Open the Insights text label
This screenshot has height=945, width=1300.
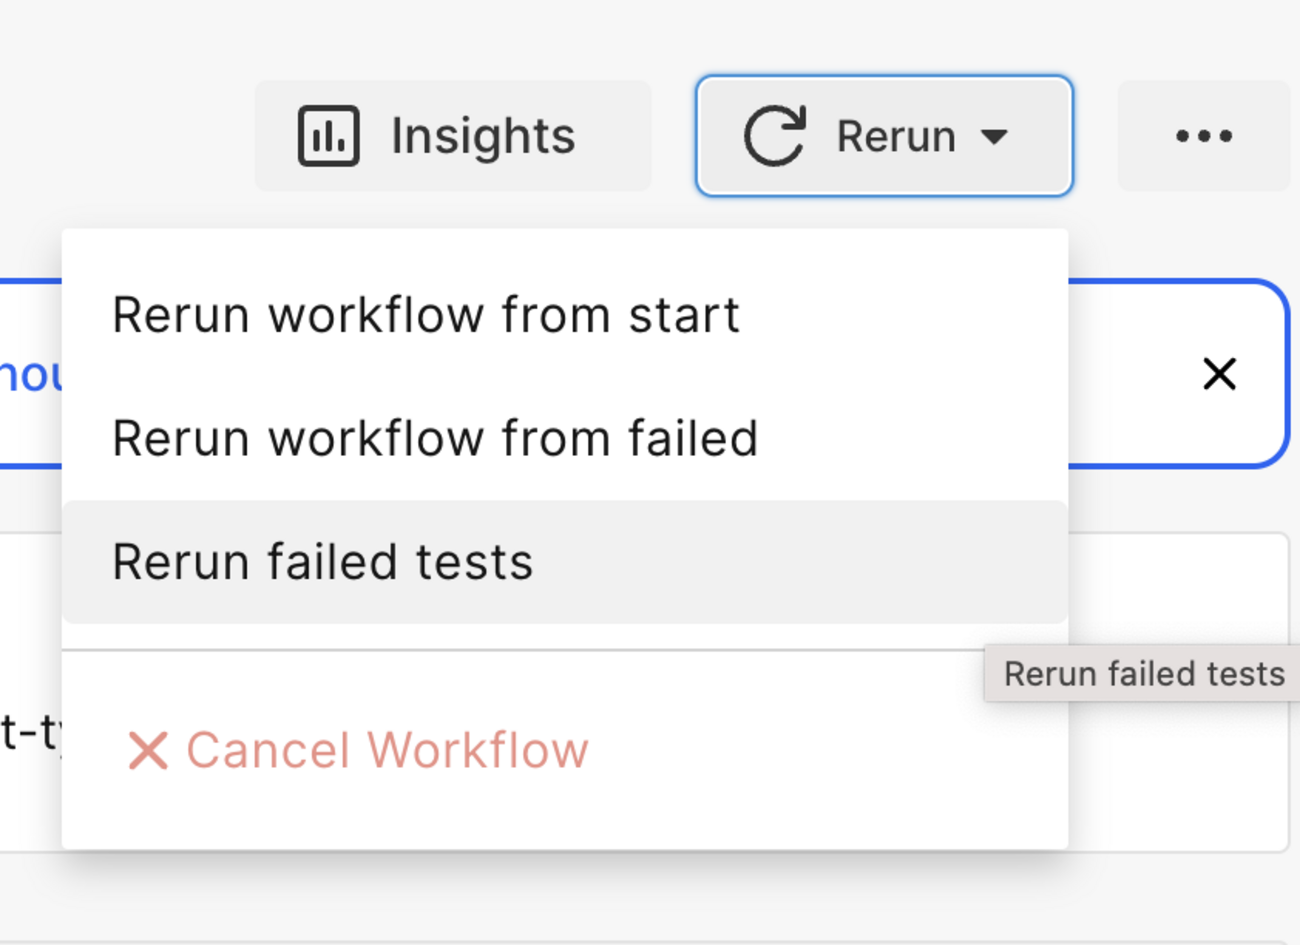pos(483,136)
